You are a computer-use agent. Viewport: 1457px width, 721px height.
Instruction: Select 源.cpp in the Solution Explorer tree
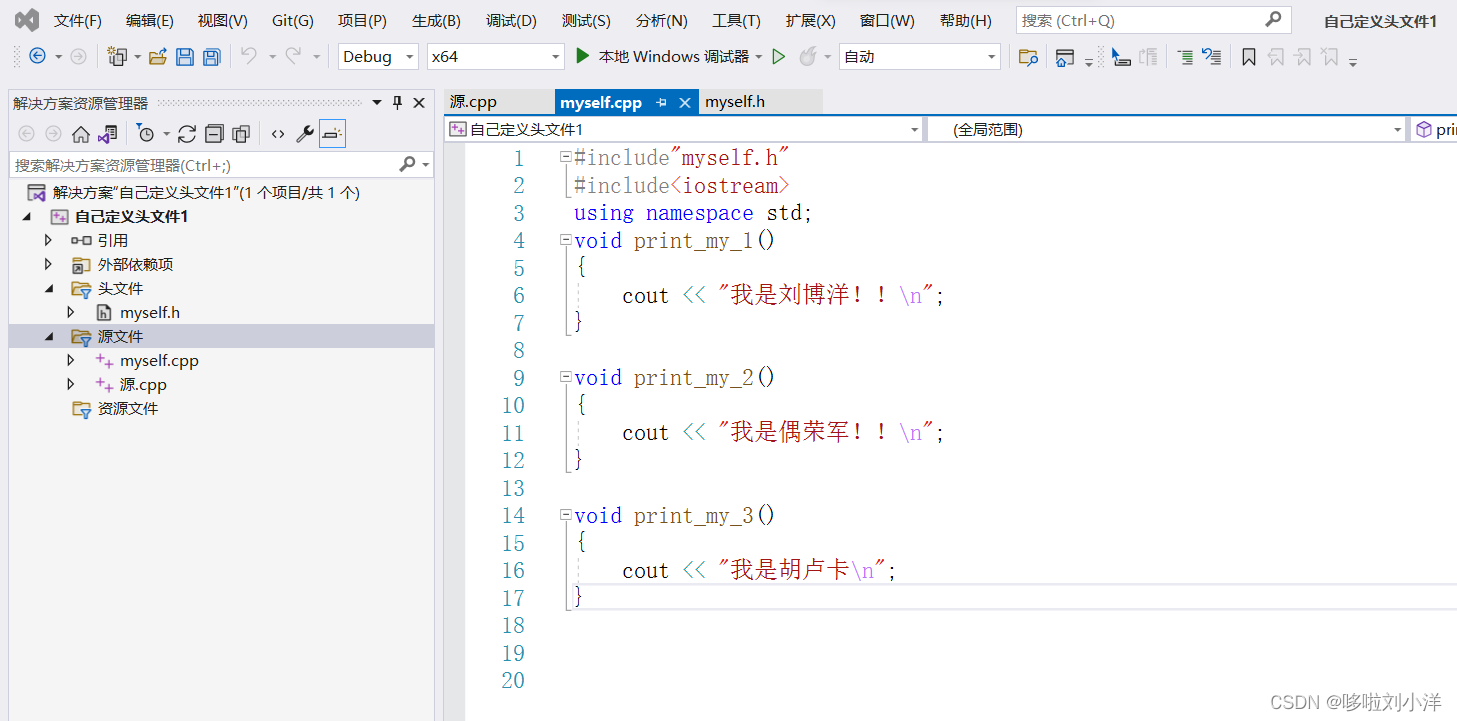(143, 385)
